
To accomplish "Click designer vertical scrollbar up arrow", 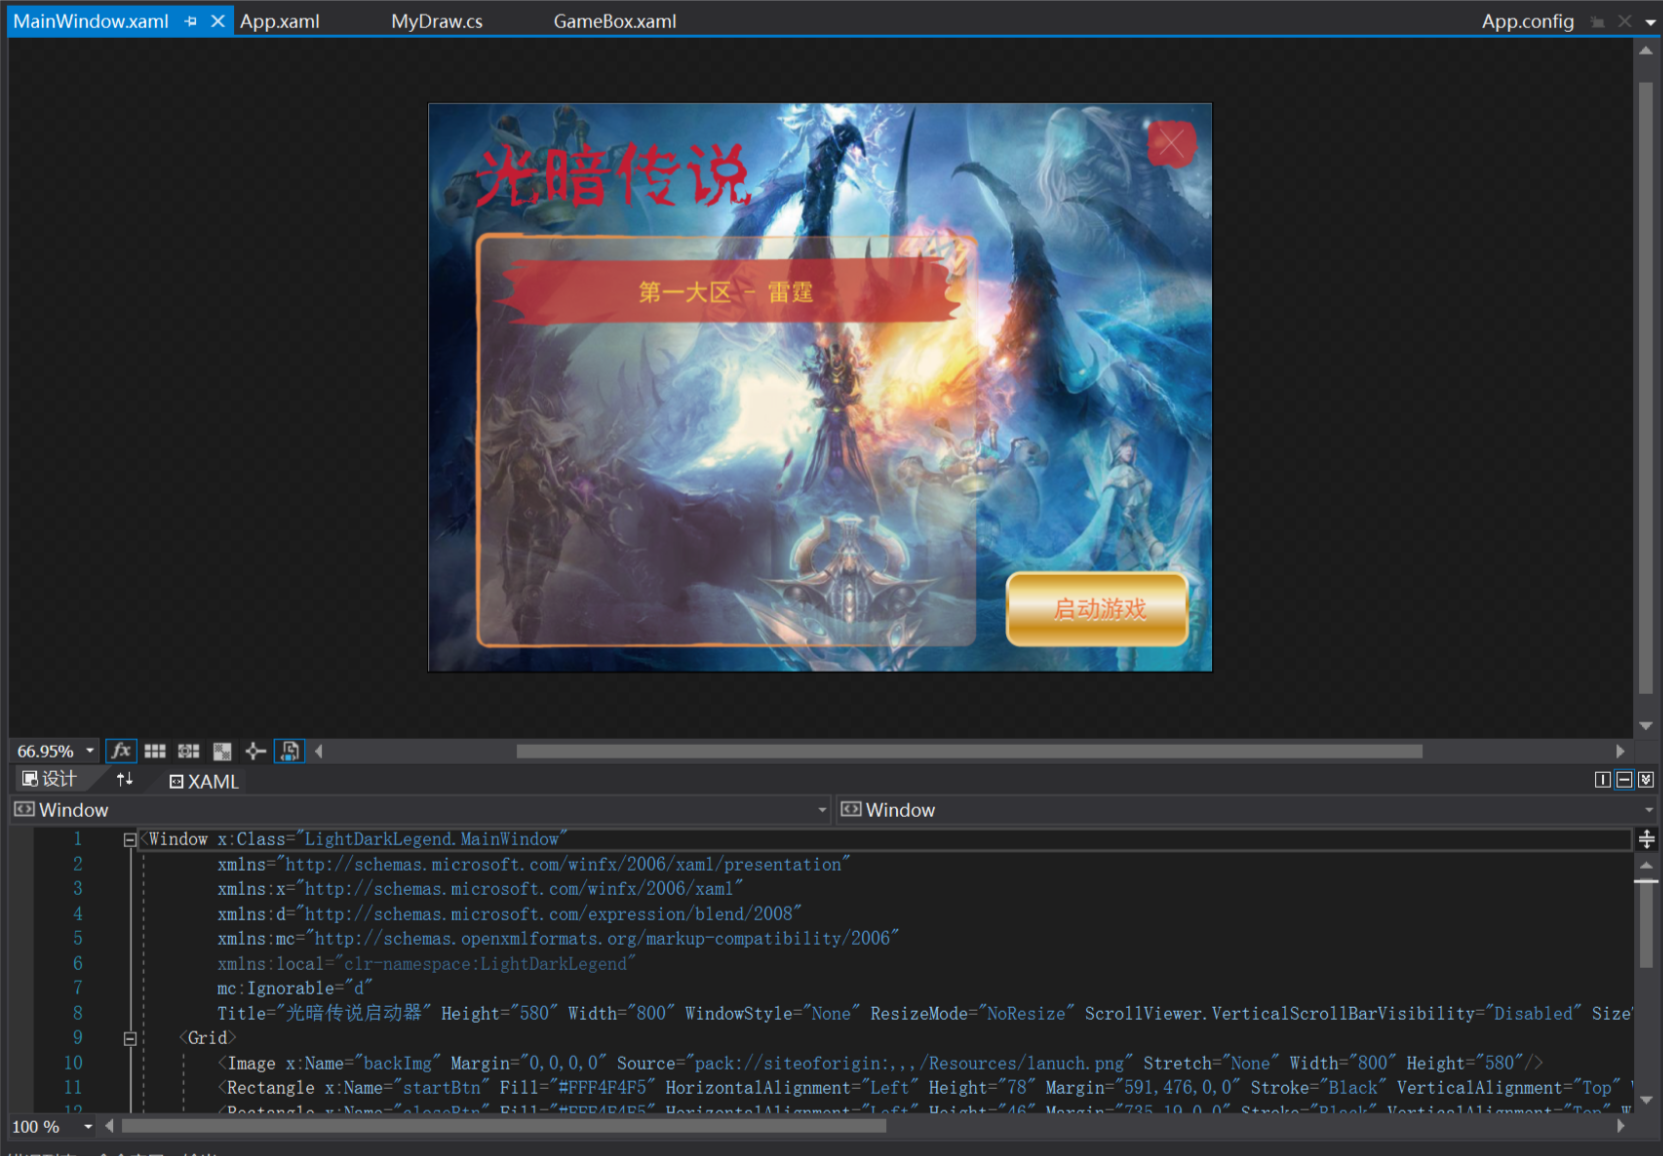I will click(x=1645, y=50).
